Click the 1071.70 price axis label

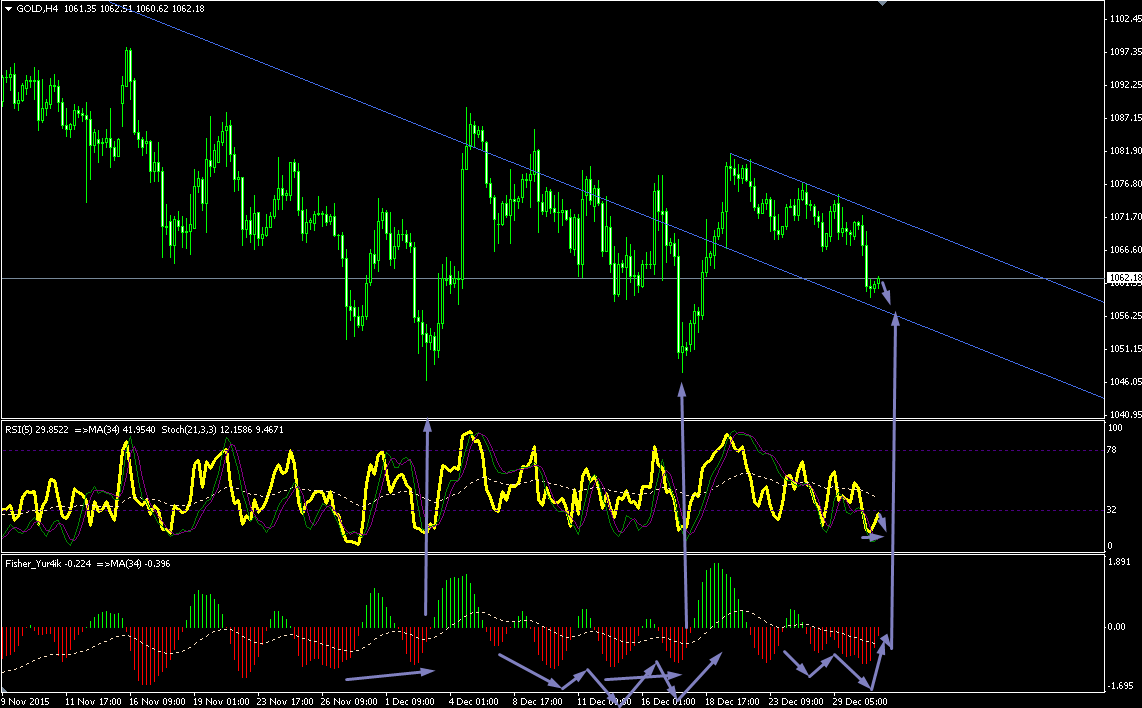[1126, 216]
